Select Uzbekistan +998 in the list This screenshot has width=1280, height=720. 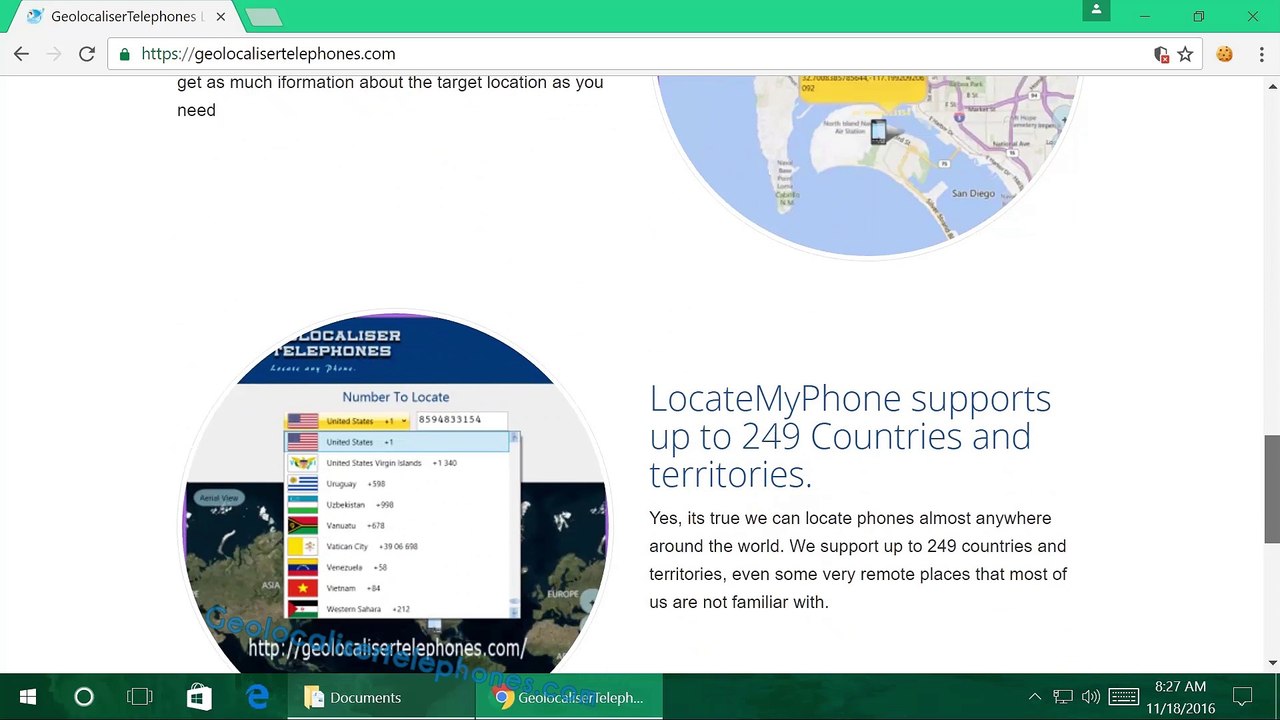coord(398,505)
